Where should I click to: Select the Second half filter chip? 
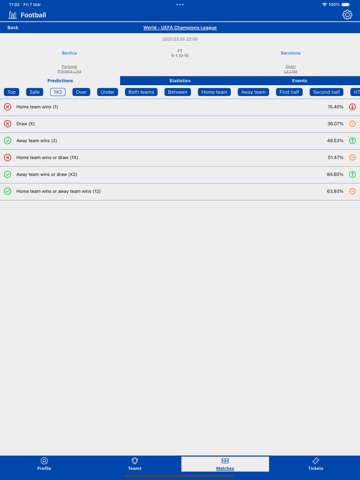coord(326,92)
